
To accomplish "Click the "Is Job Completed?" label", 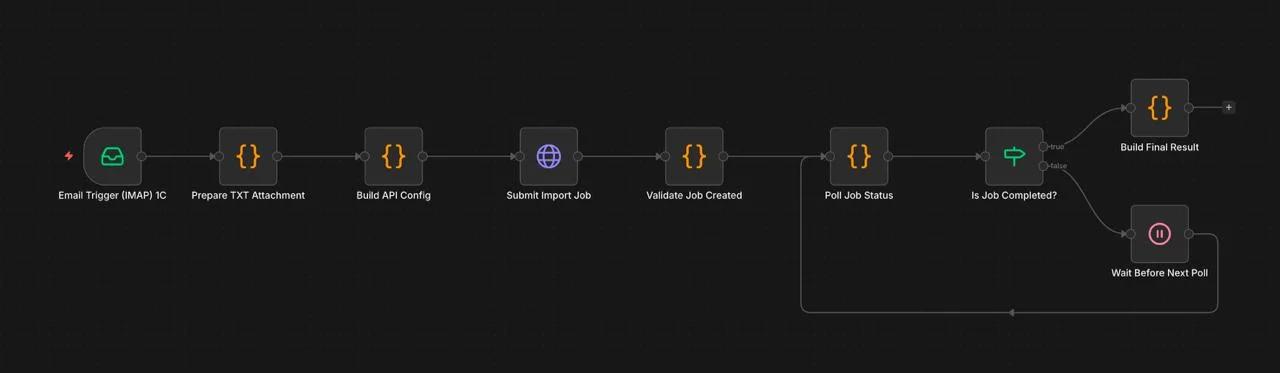I will tap(1014, 195).
